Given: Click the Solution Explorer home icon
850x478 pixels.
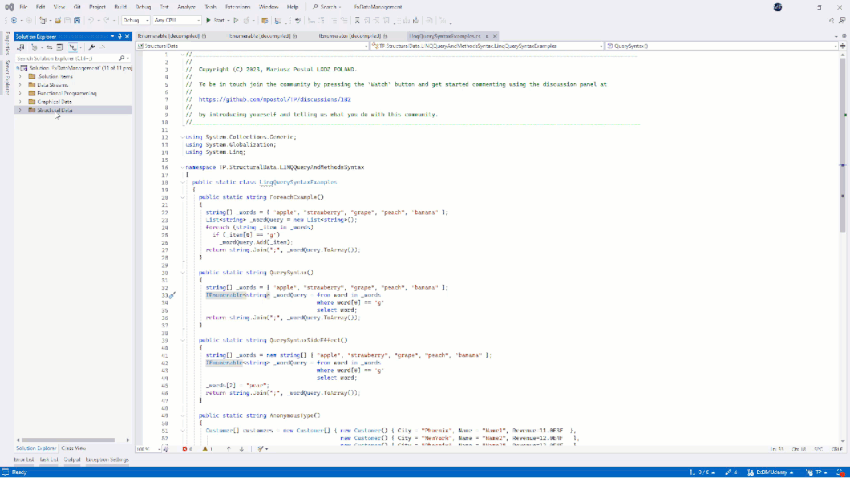Looking at the screenshot, I should 21,47.
